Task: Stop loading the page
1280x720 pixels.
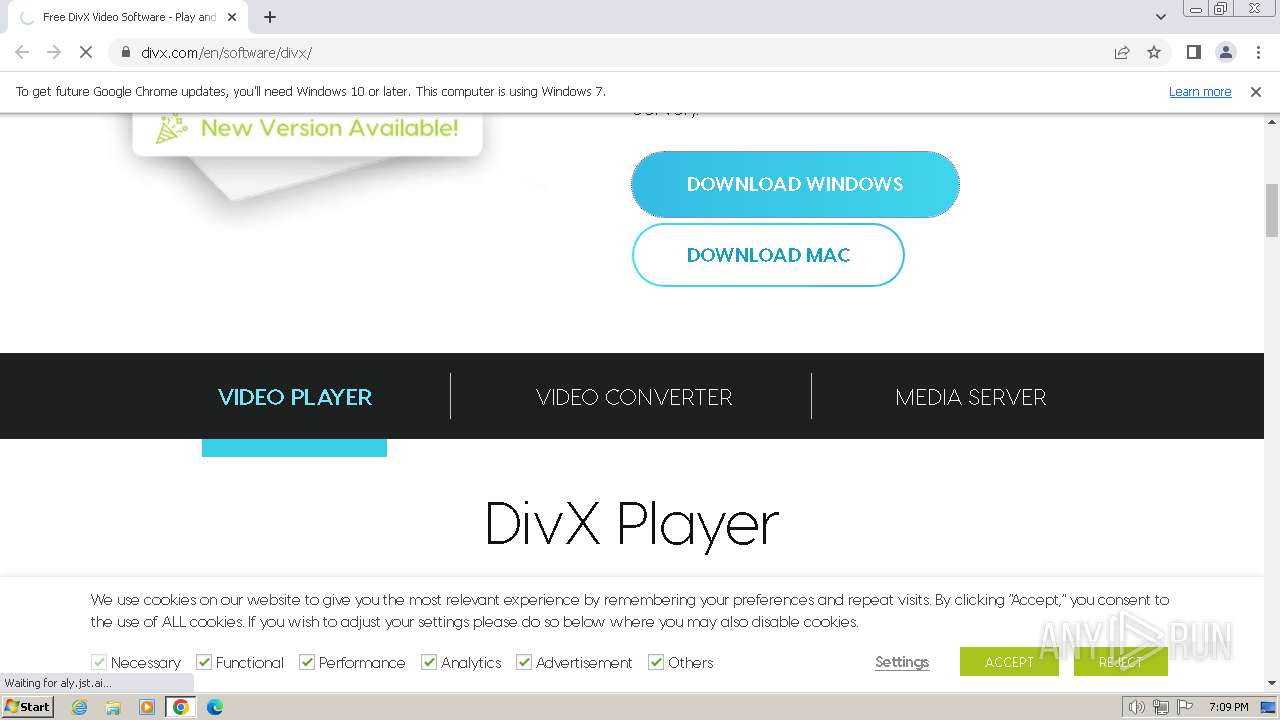Action: pos(86,52)
